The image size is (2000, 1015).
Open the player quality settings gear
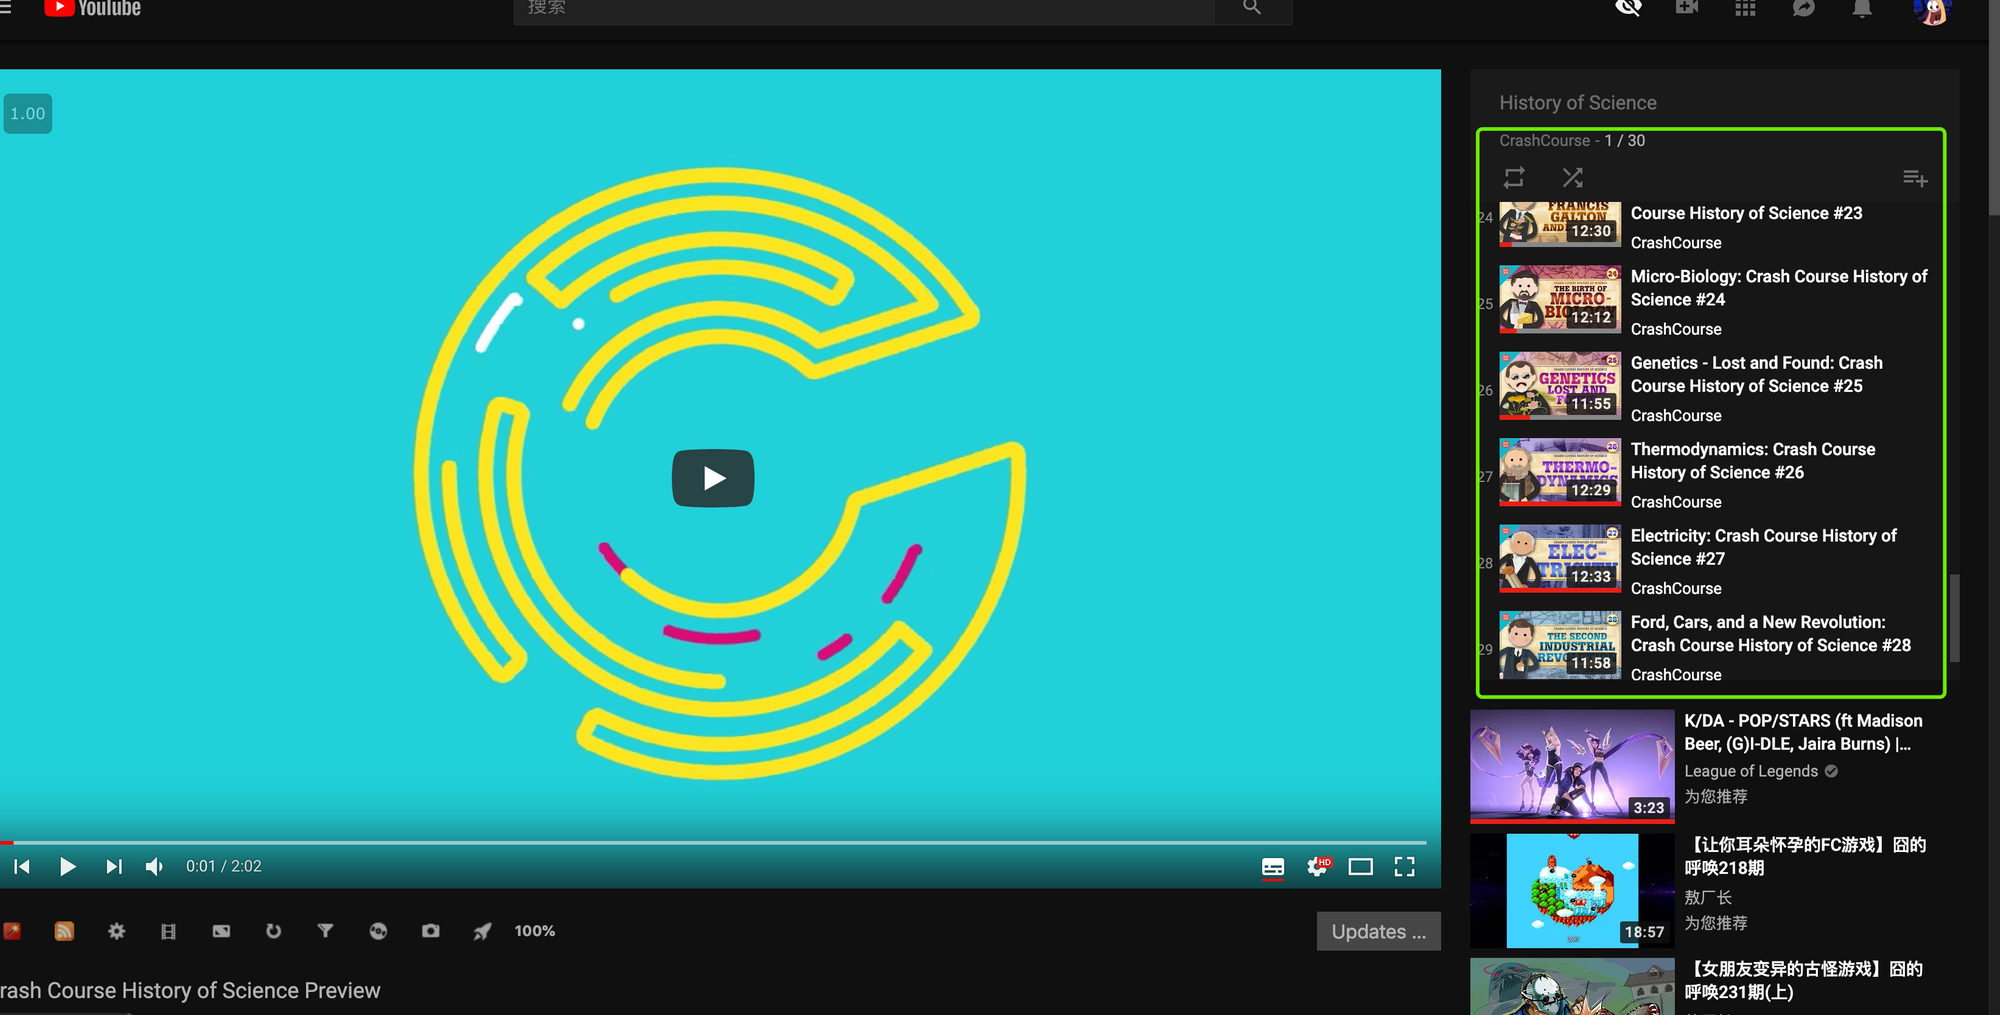1318,867
